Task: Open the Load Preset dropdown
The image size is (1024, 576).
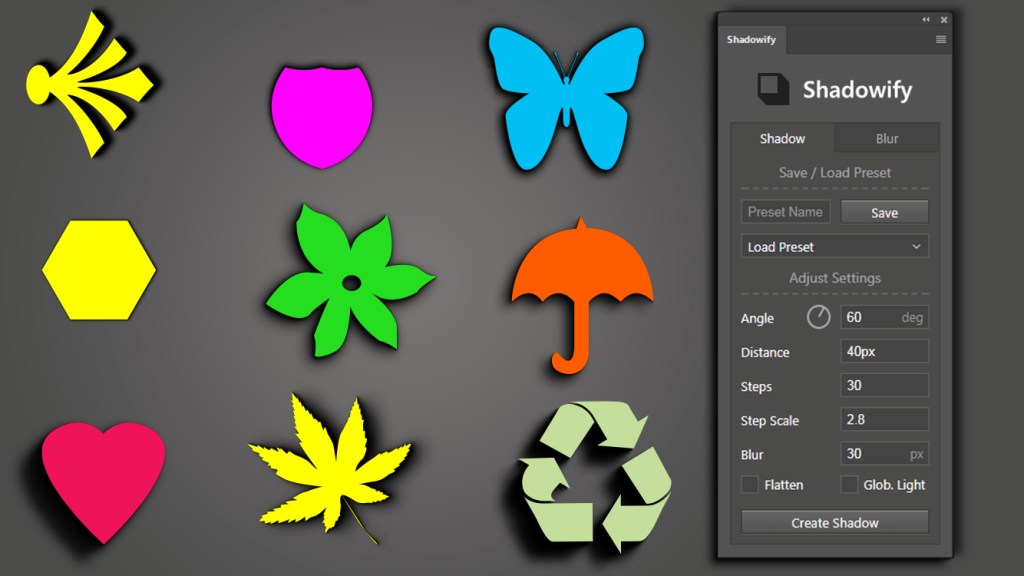Action: [x=835, y=247]
